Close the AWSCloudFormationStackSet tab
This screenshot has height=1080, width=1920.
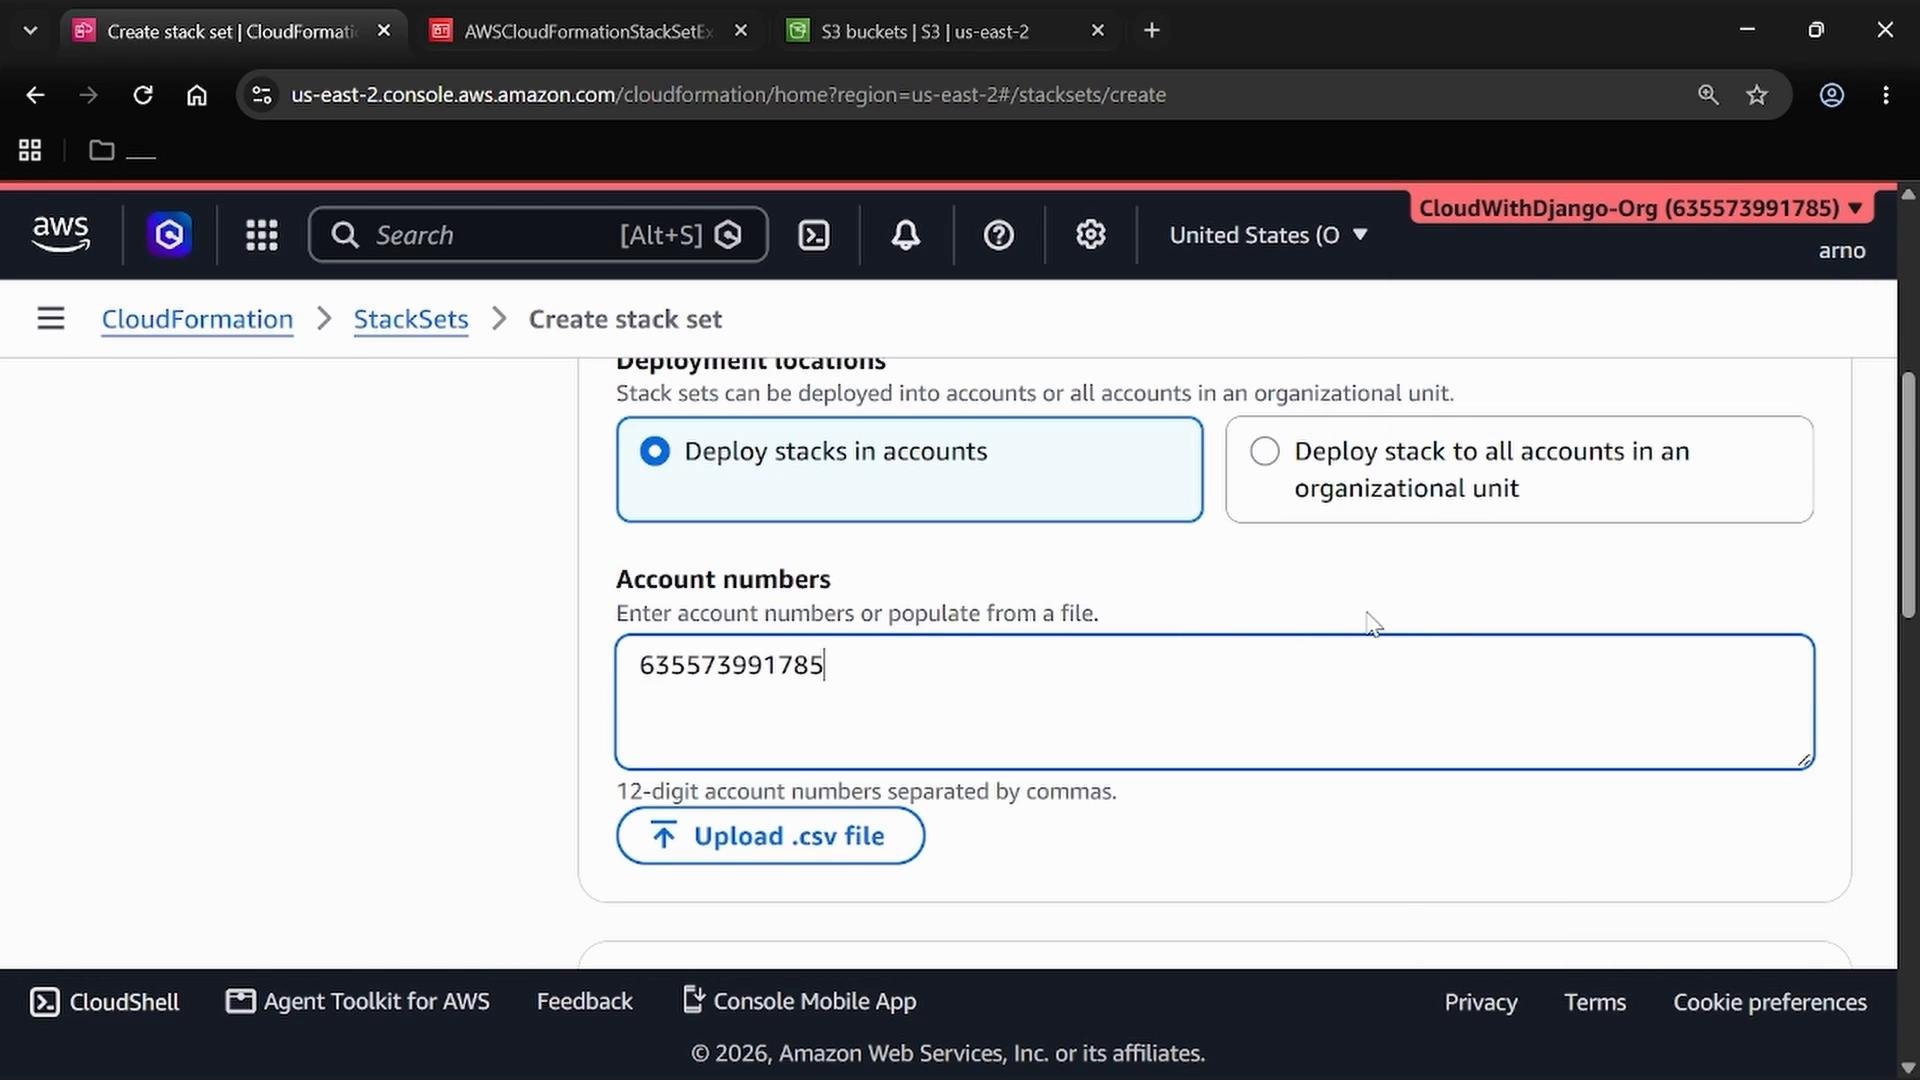coord(741,31)
